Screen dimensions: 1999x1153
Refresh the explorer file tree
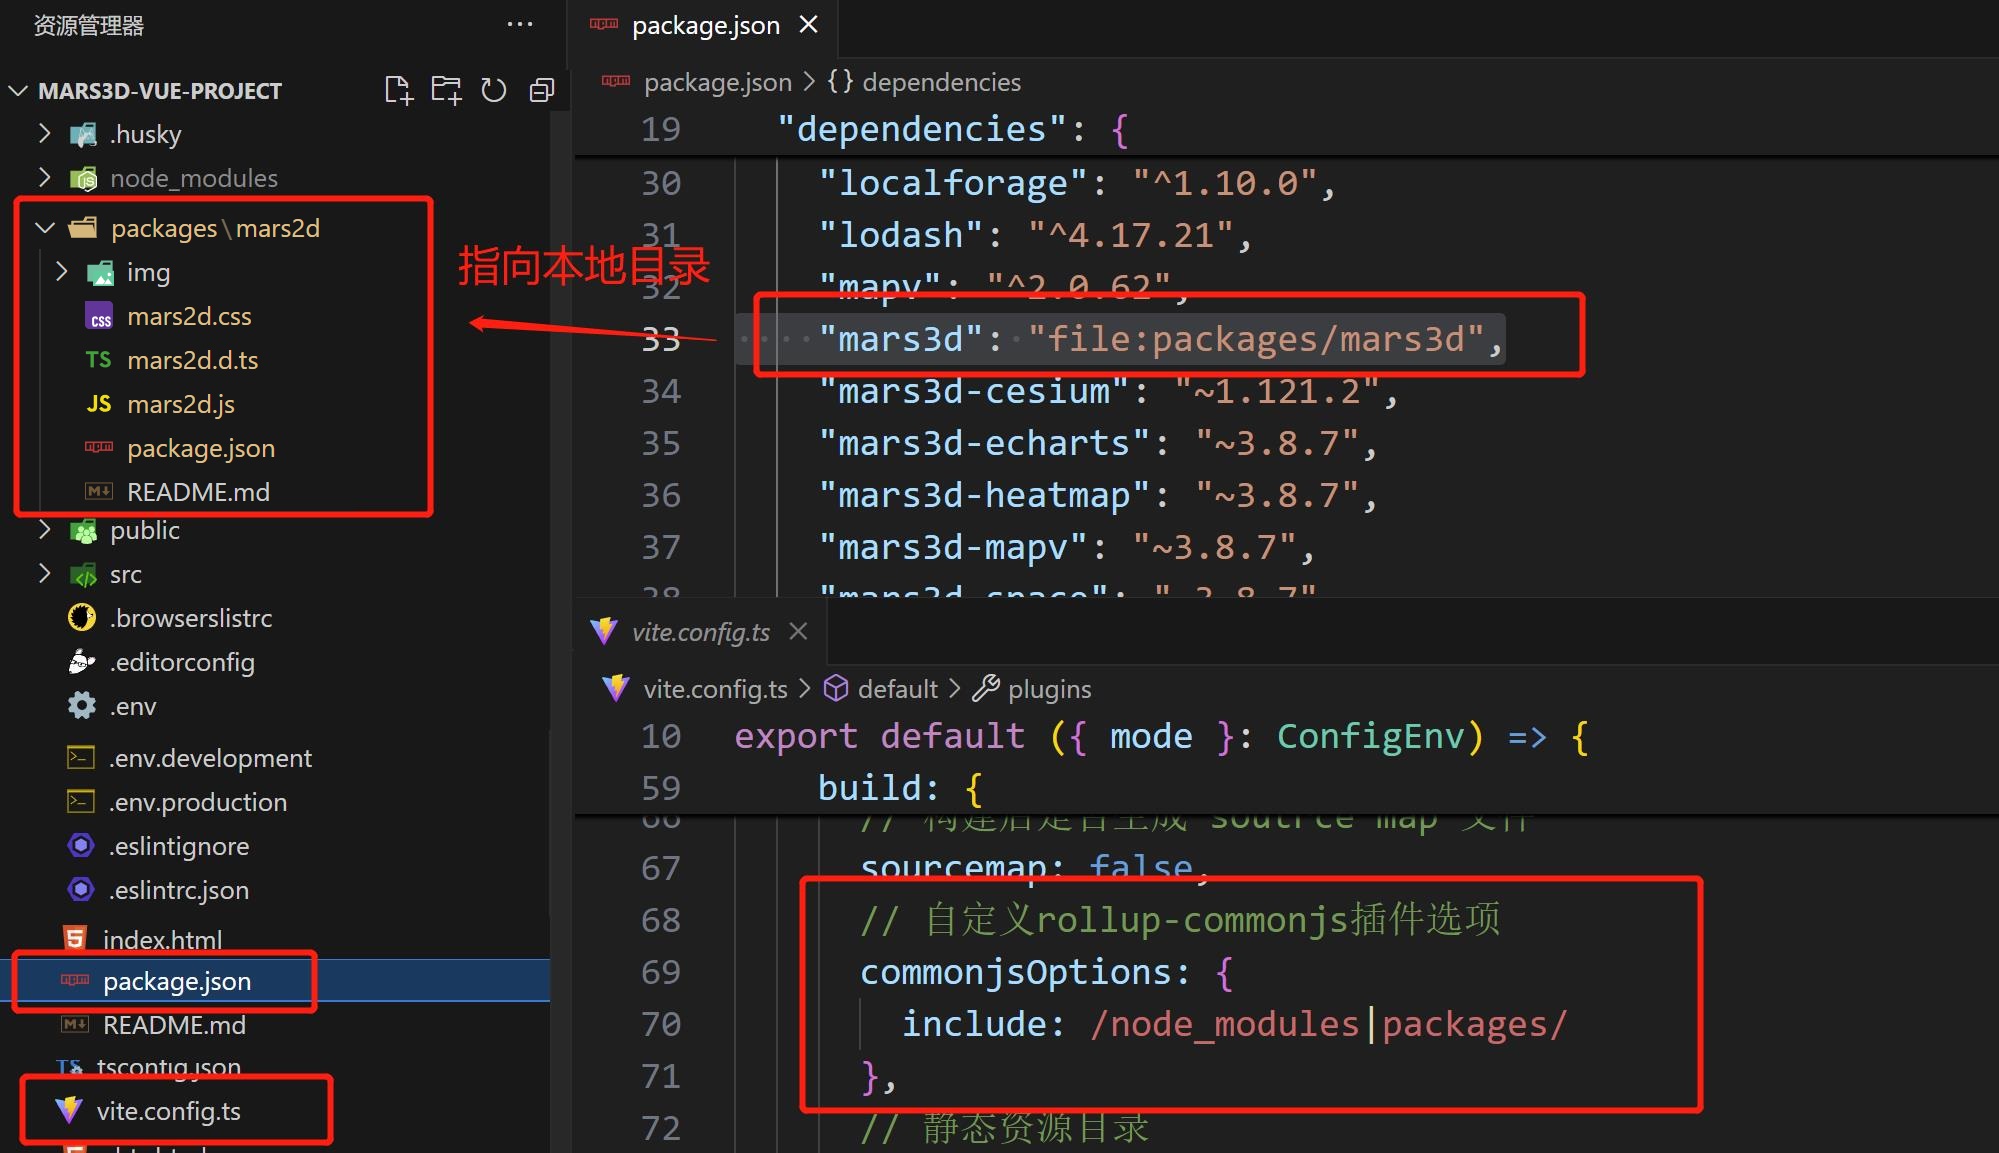[494, 90]
